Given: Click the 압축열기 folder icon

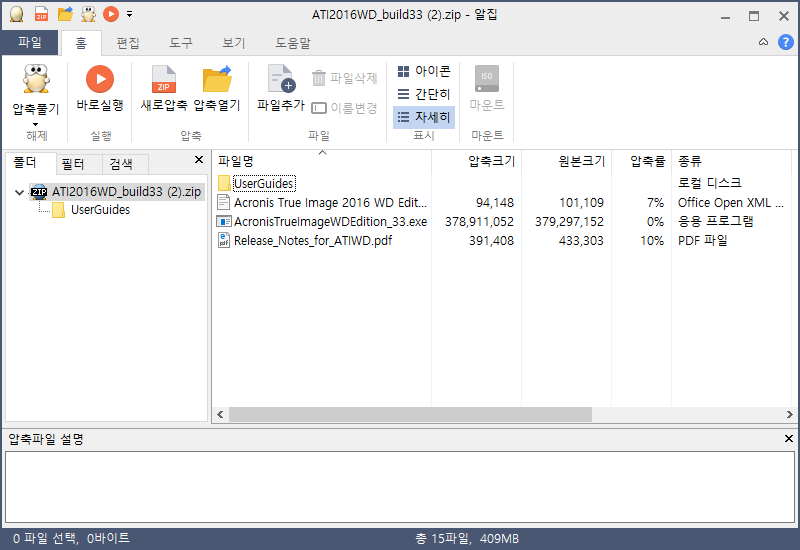Looking at the screenshot, I should [217, 80].
